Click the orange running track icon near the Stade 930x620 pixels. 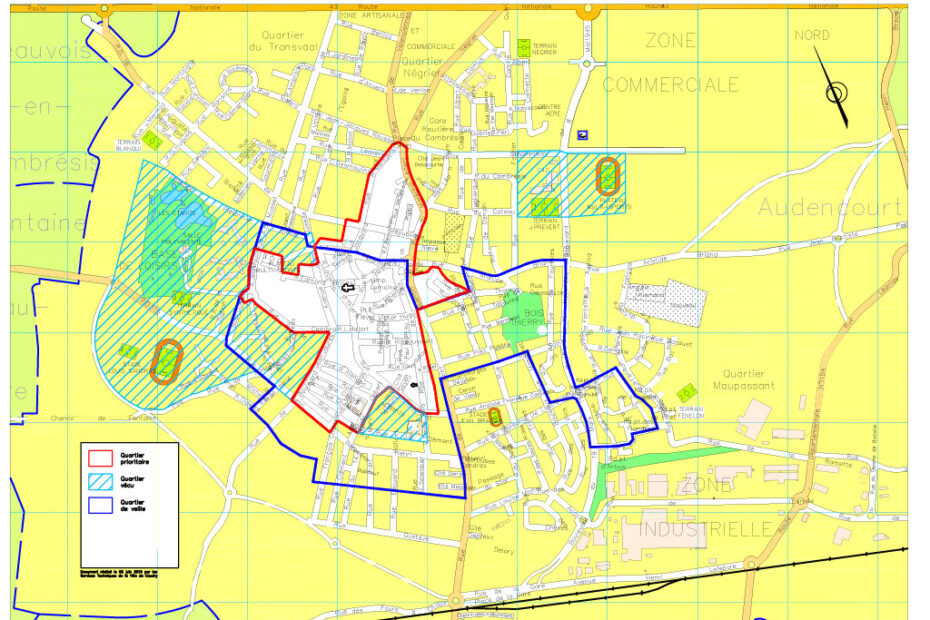(167, 363)
